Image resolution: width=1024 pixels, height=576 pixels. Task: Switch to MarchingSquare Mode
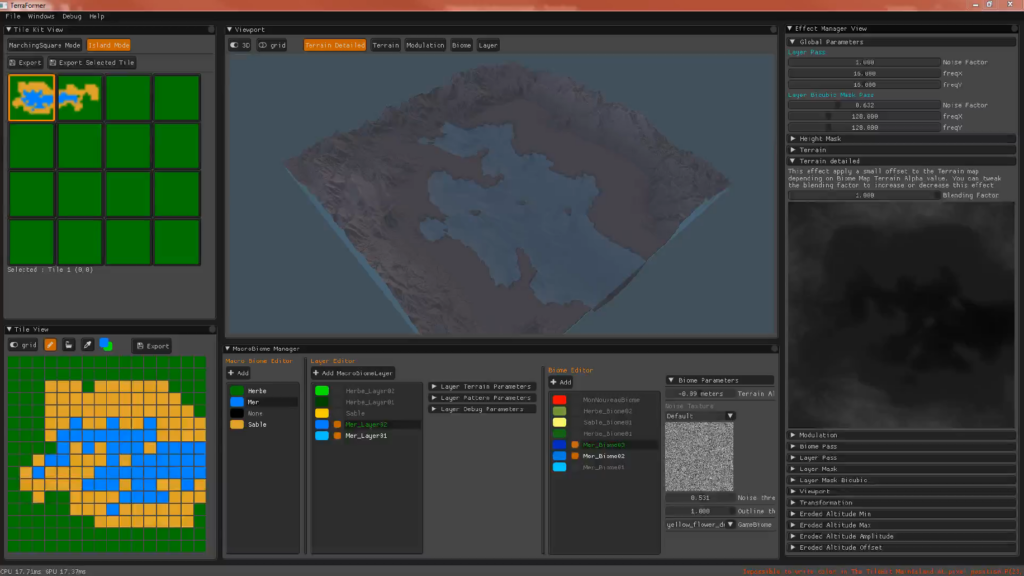click(44, 45)
